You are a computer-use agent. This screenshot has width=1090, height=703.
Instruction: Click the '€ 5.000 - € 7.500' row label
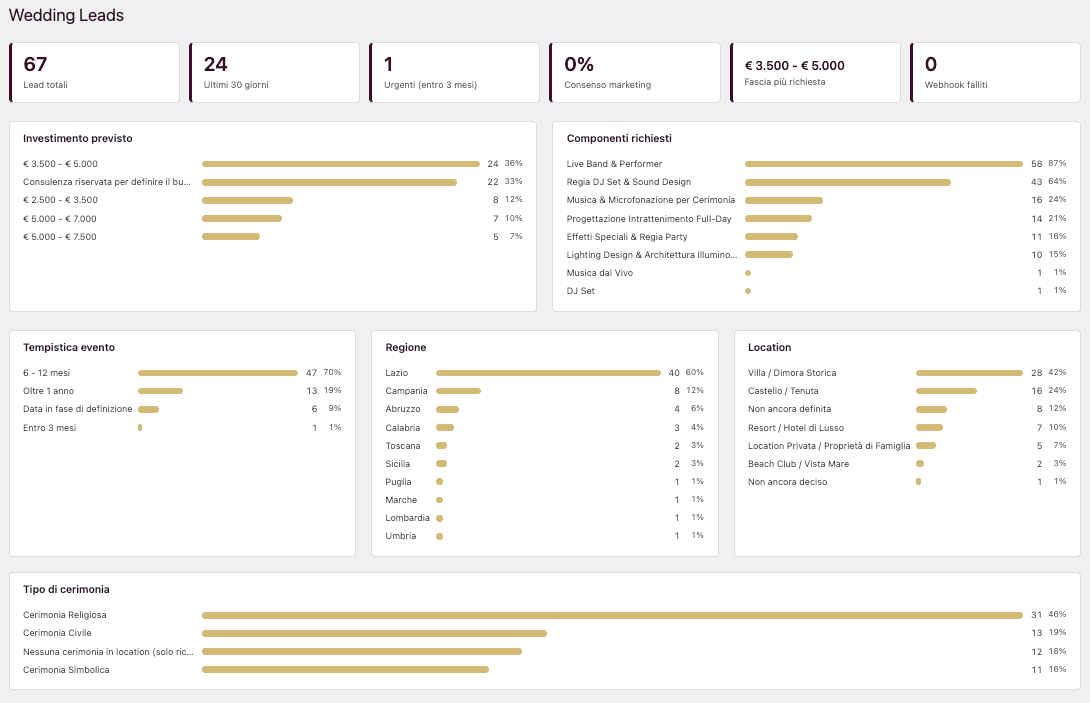60,237
